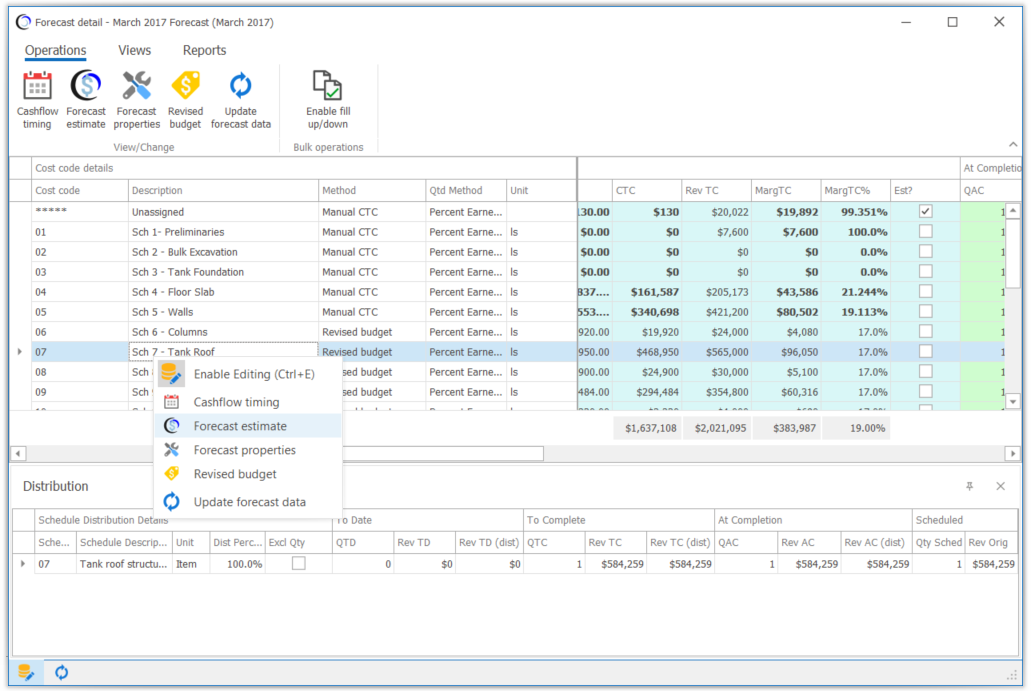This screenshot has width=1036, height=691.
Task: Click Dist Perc... column header in Distribution
Action: pyautogui.click(x=237, y=542)
